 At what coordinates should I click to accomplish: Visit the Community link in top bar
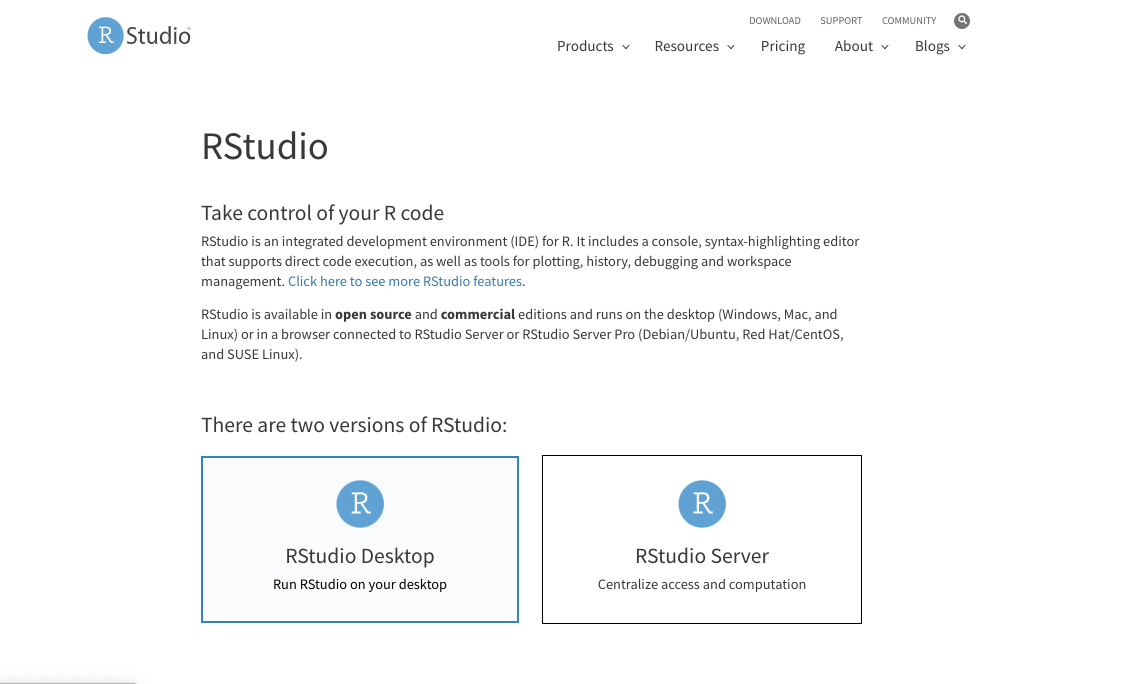click(908, 21)
